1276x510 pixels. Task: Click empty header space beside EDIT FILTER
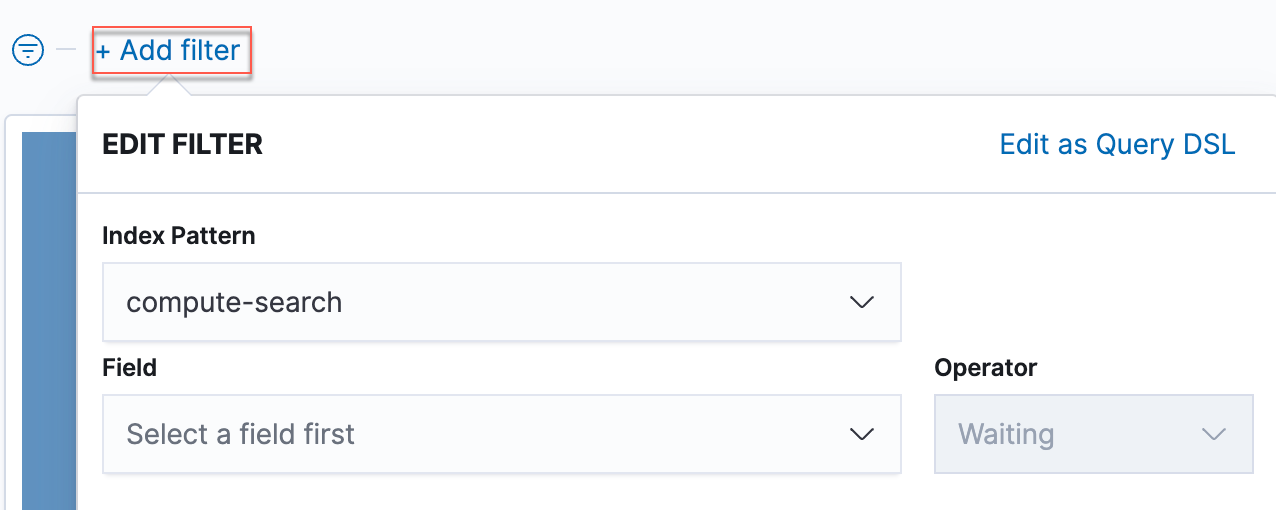(620, 144)
